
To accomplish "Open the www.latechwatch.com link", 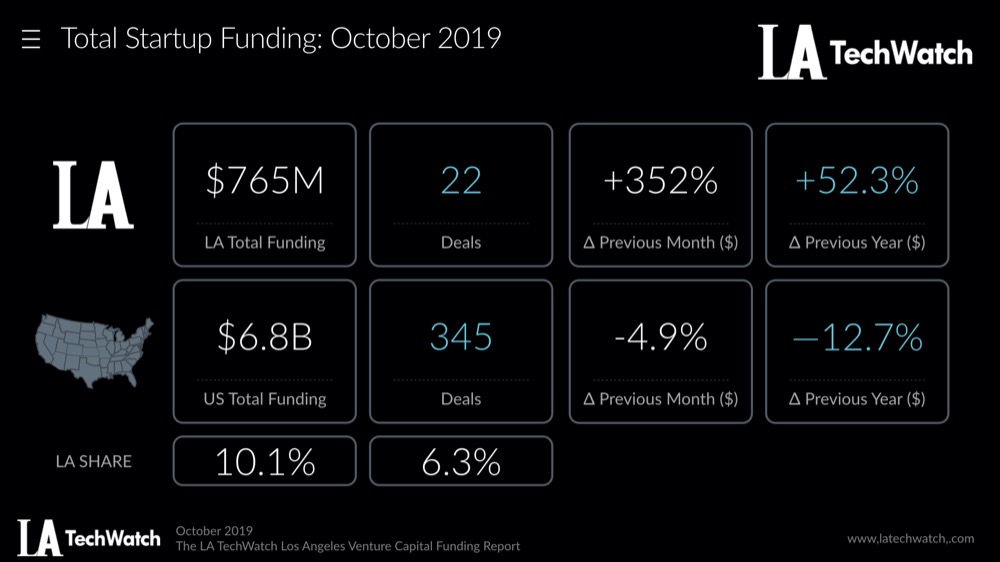I will pos(910,538).
